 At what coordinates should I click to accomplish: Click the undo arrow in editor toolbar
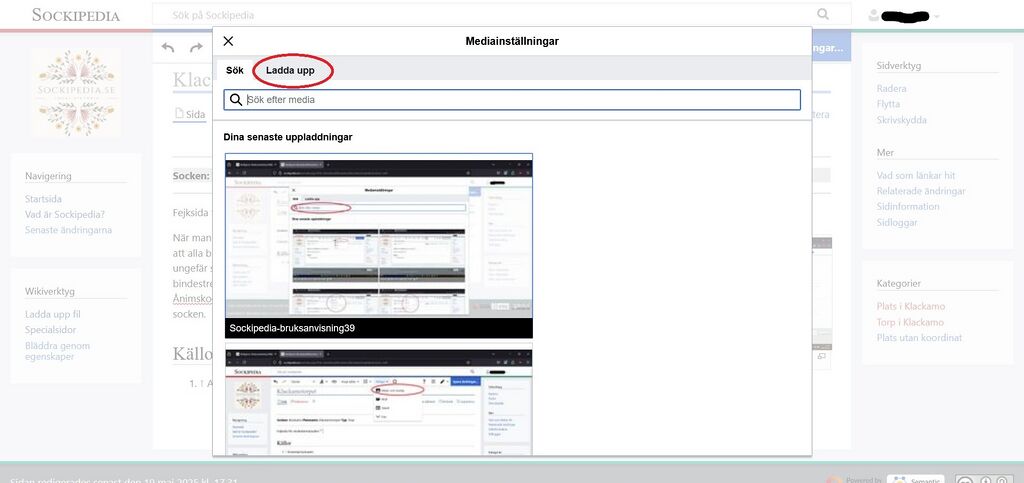click(168, 48)
